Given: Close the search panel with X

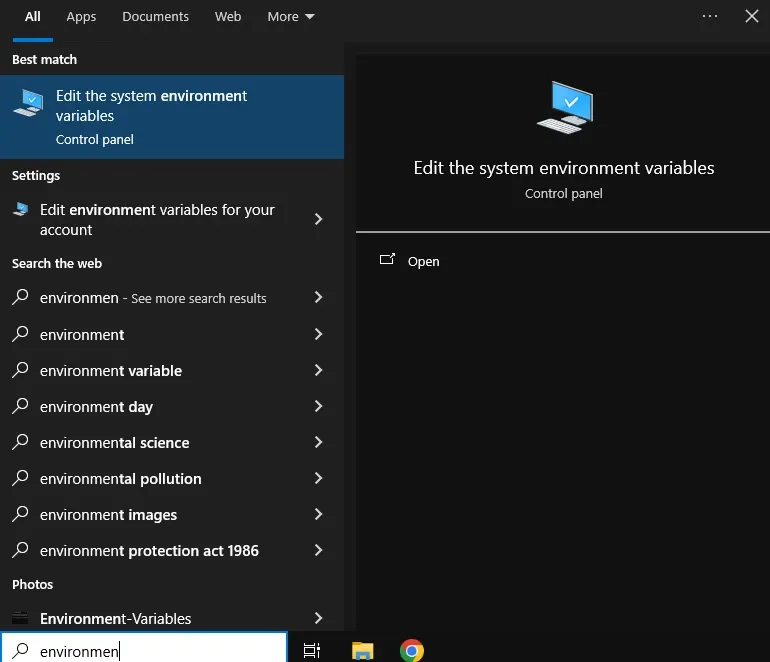Looking at the screenshot, I should [x=751, y=16].
